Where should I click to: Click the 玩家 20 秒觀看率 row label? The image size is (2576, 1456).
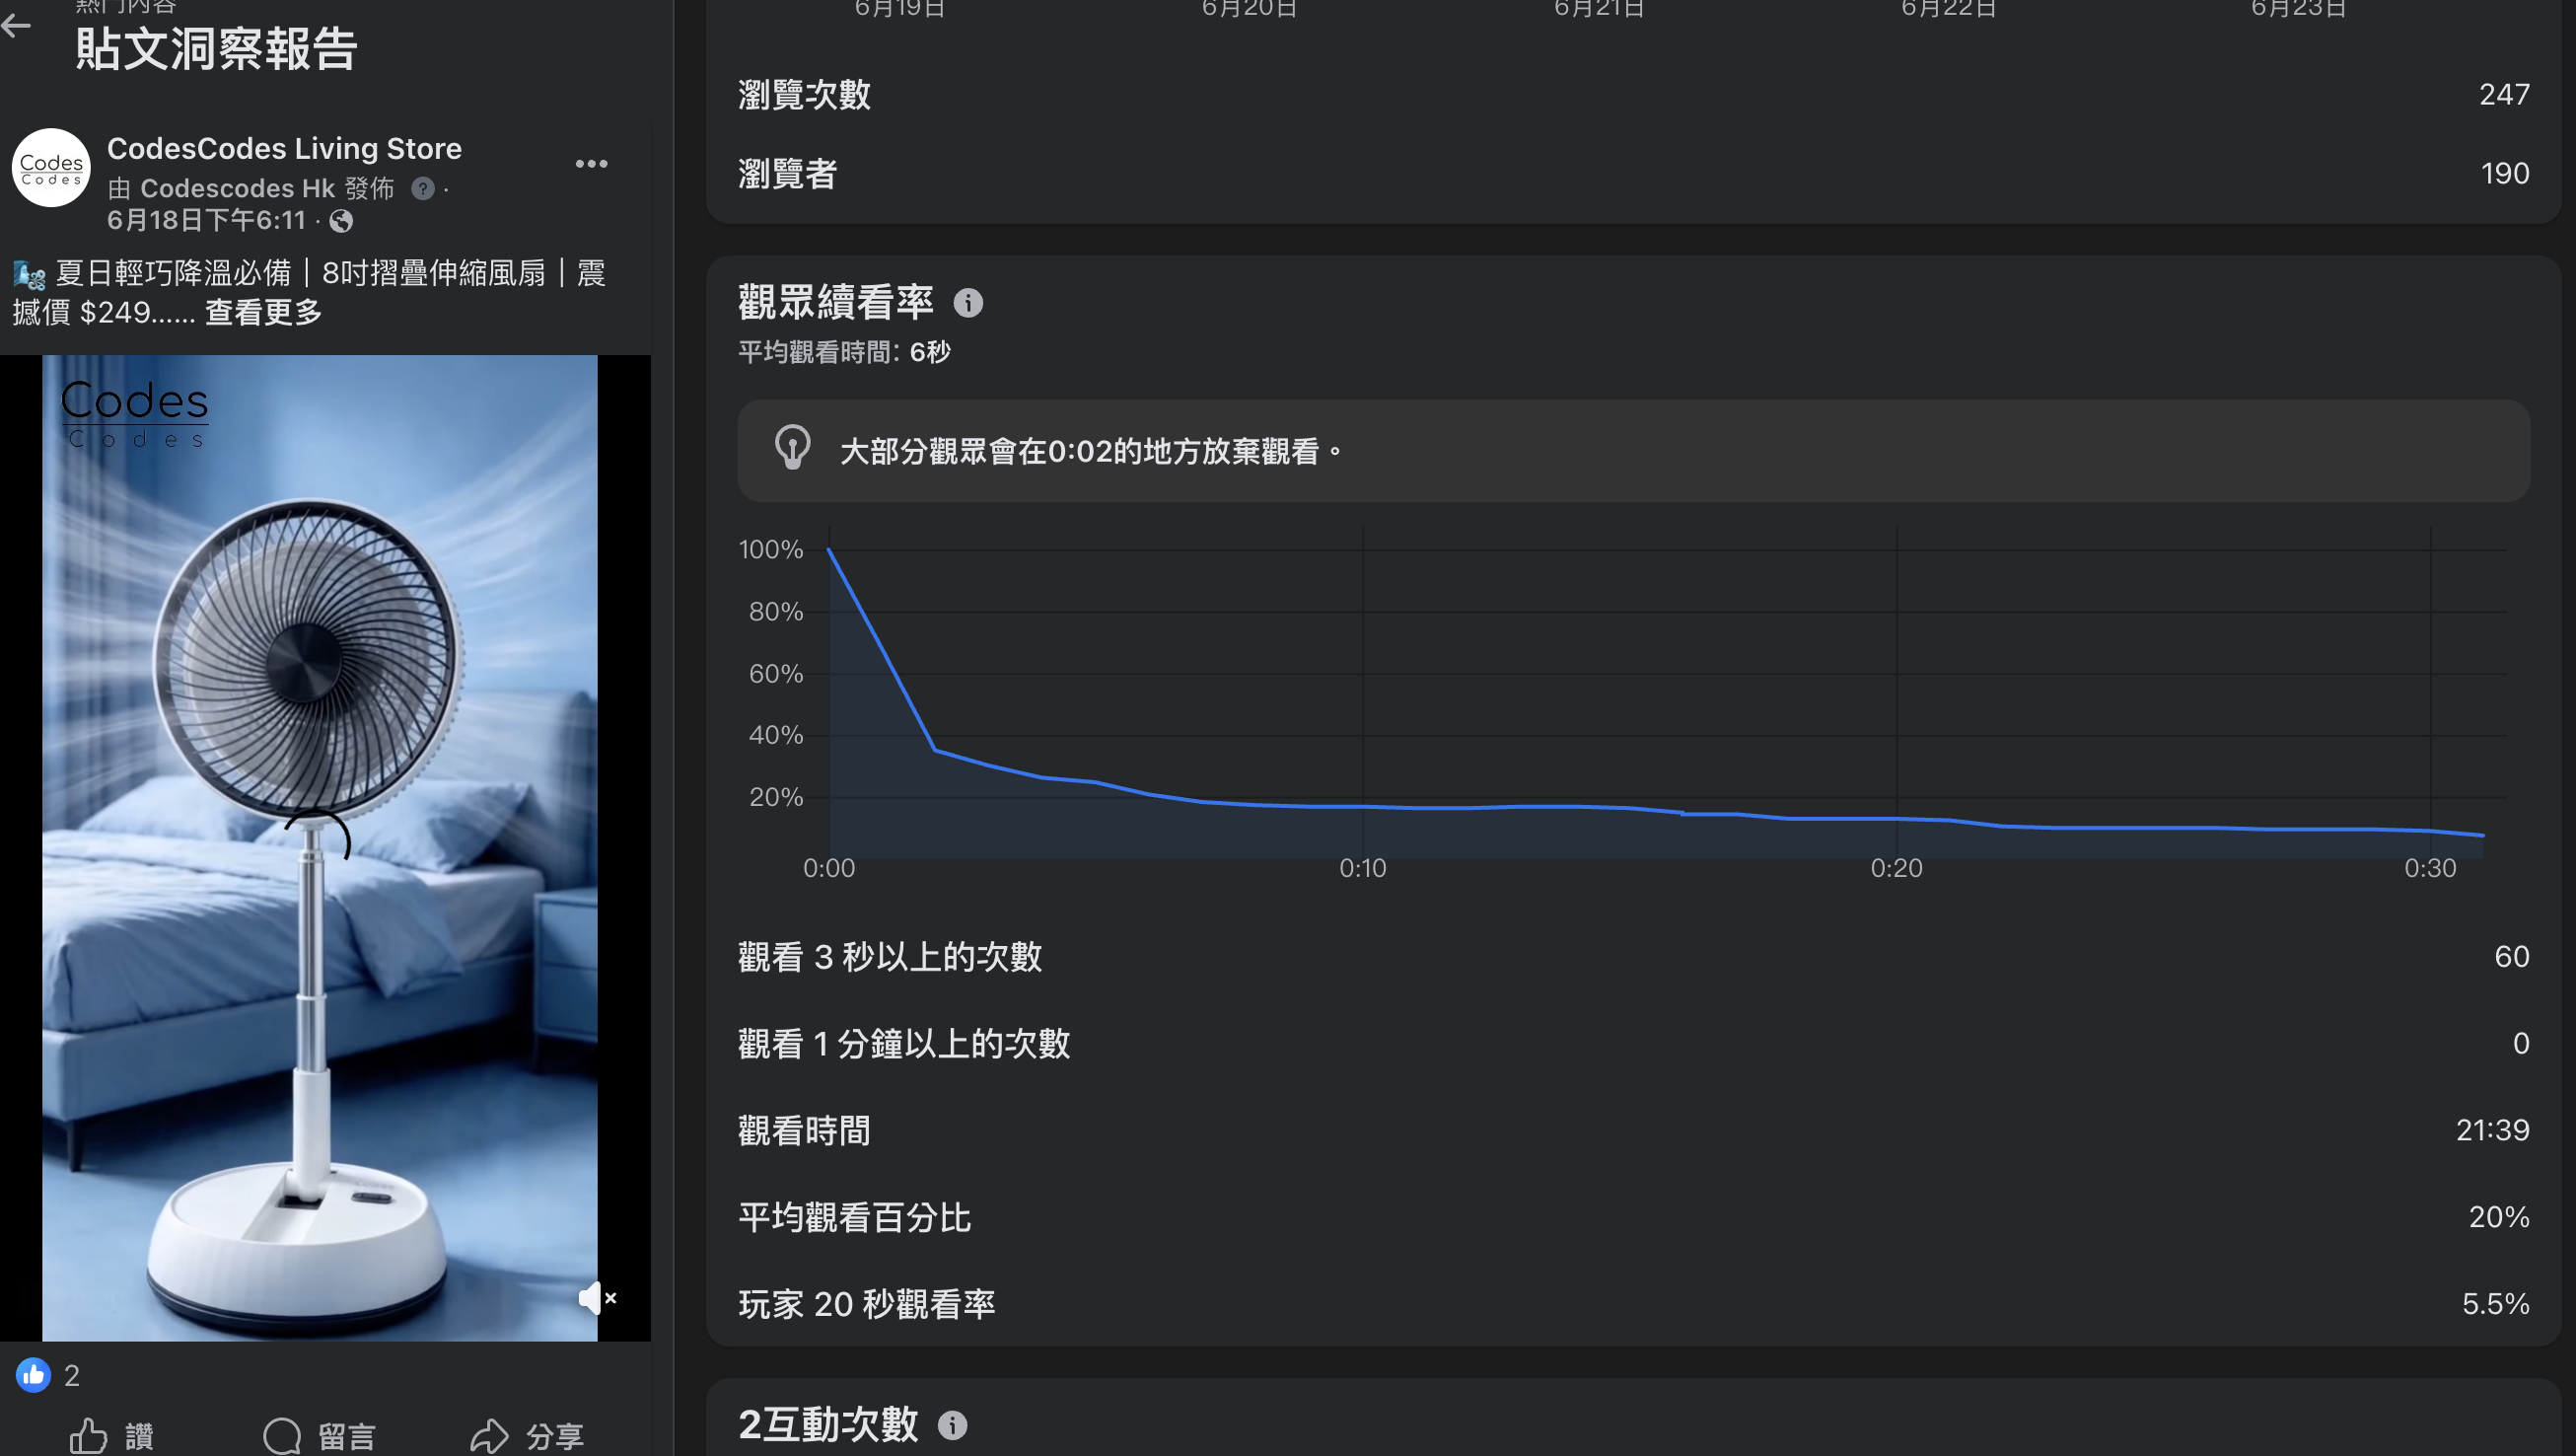(x=866, y=1305)
